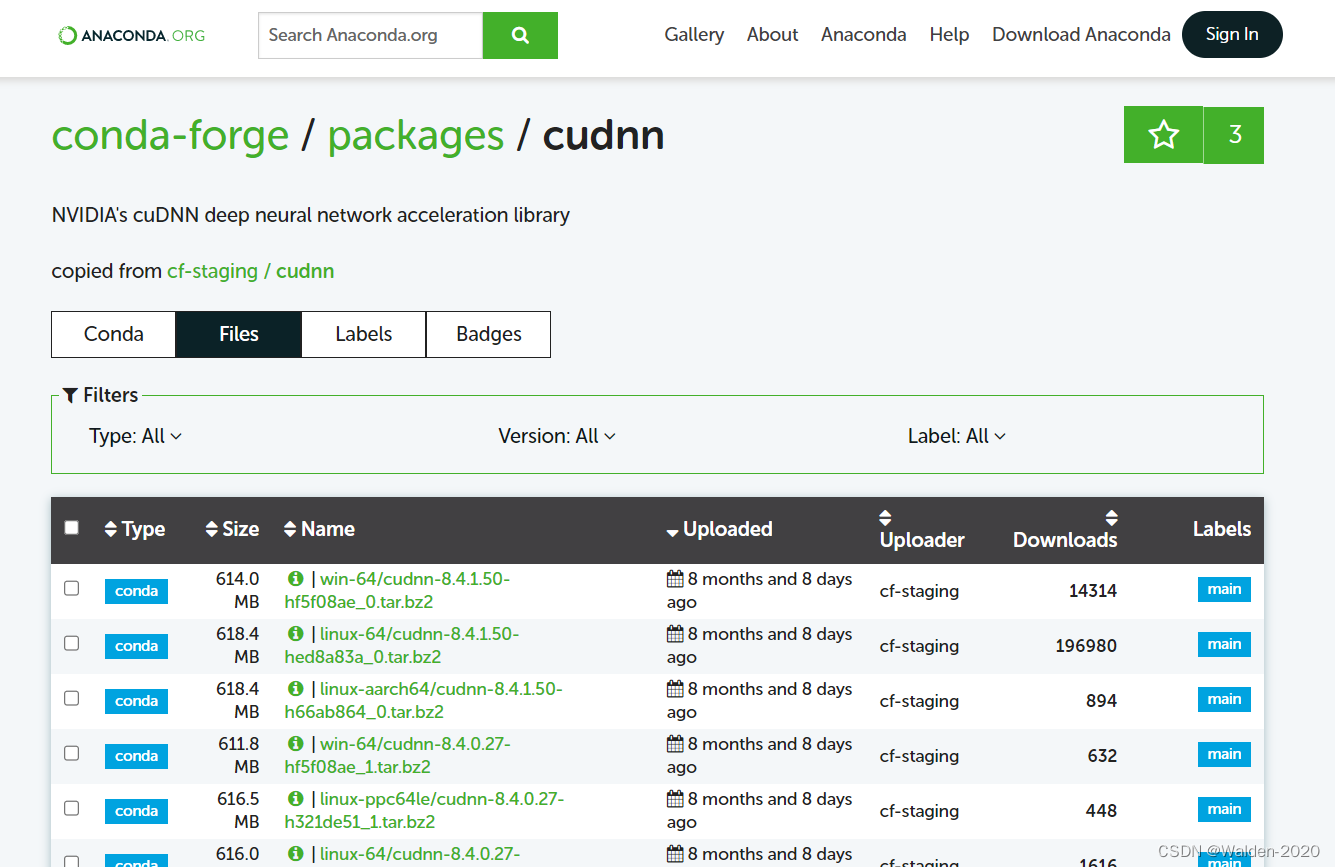The width and height of the screenshot is (1335, 867).
Task: Expand the Label: All filter dropdown
Action: [x=957, y=436]
